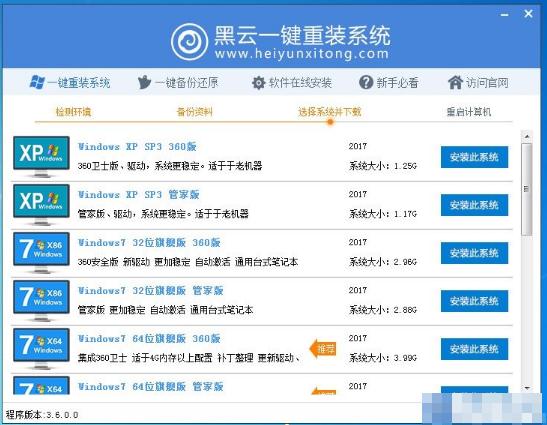
Task: Select the 选择系统并下载 step
Action: pos(330,112)
